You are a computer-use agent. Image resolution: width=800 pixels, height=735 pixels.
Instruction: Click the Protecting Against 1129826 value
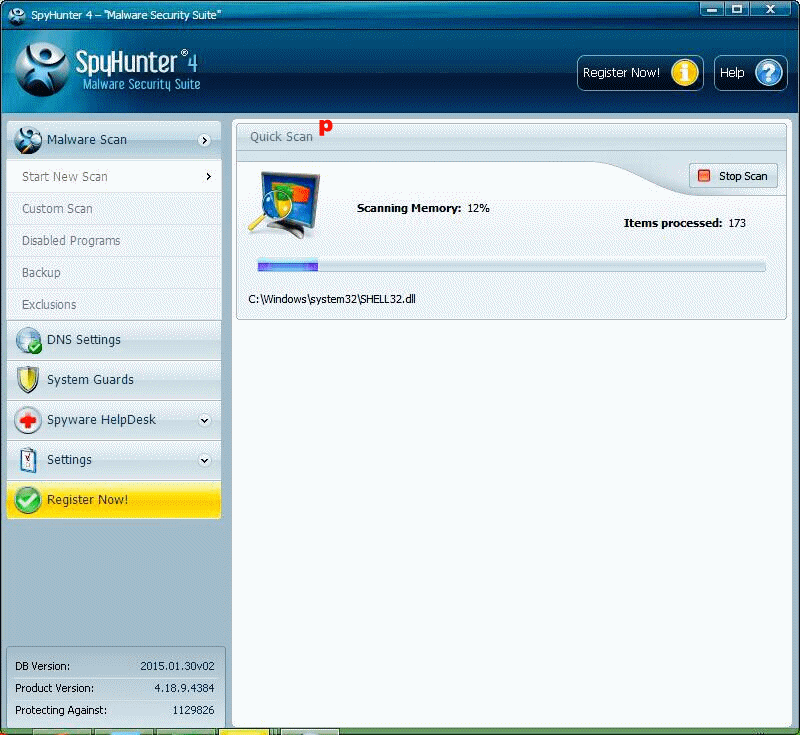pos(193,711)
